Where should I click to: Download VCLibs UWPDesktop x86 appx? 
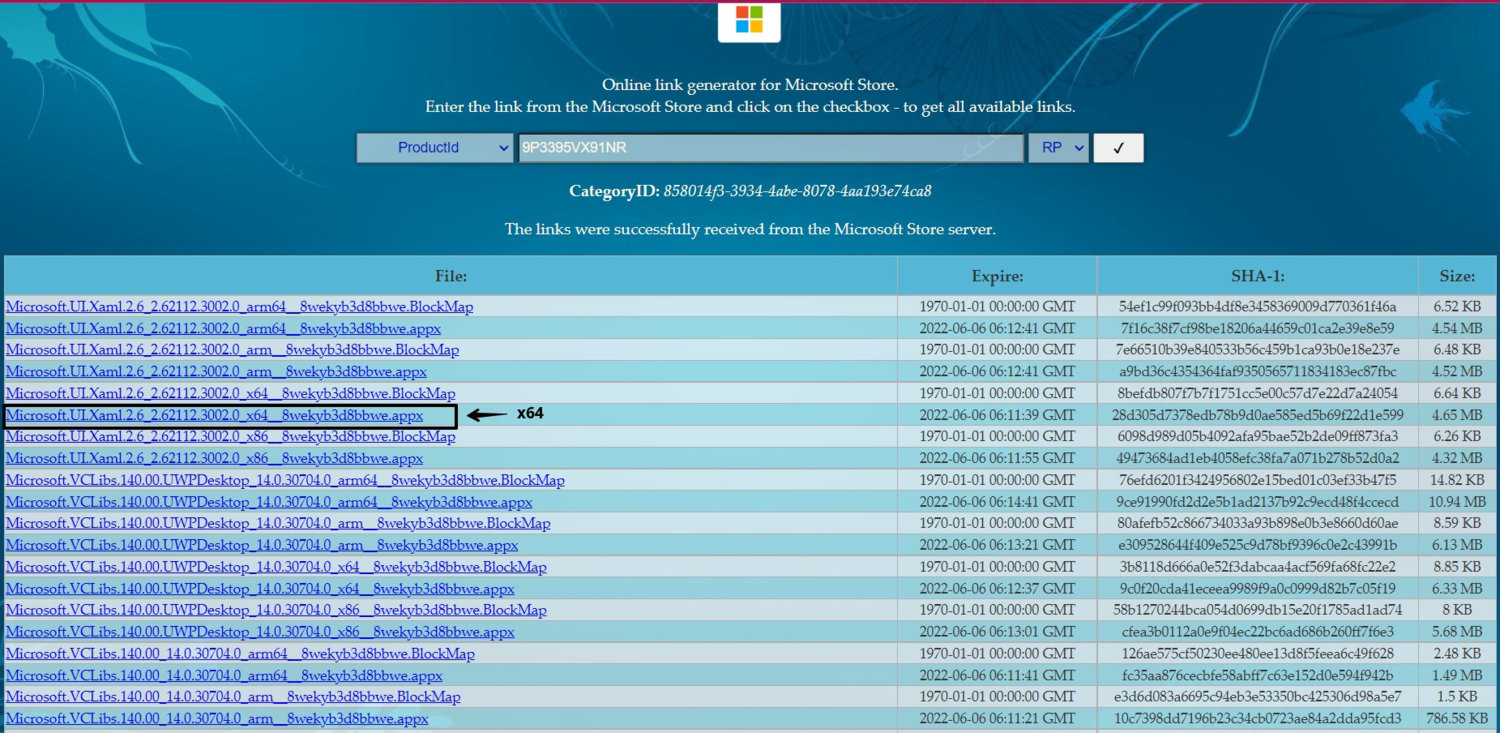(x=260, y=632)
